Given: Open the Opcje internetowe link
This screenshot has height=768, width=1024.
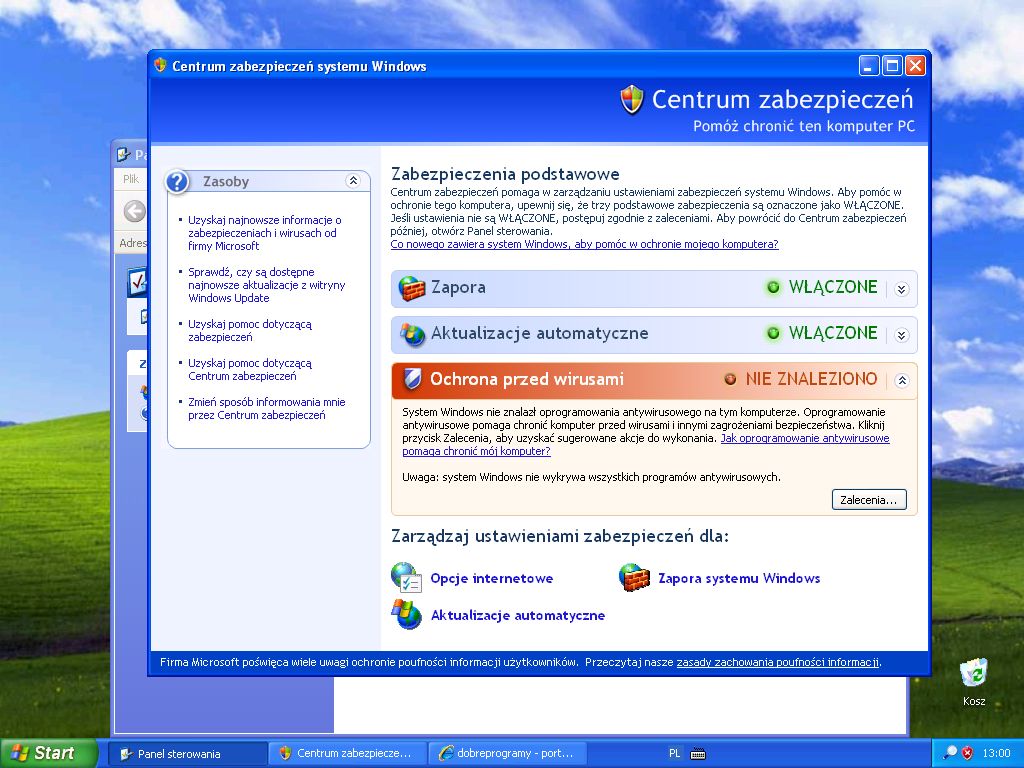Looking at the screenshot, I should (492, 579).
